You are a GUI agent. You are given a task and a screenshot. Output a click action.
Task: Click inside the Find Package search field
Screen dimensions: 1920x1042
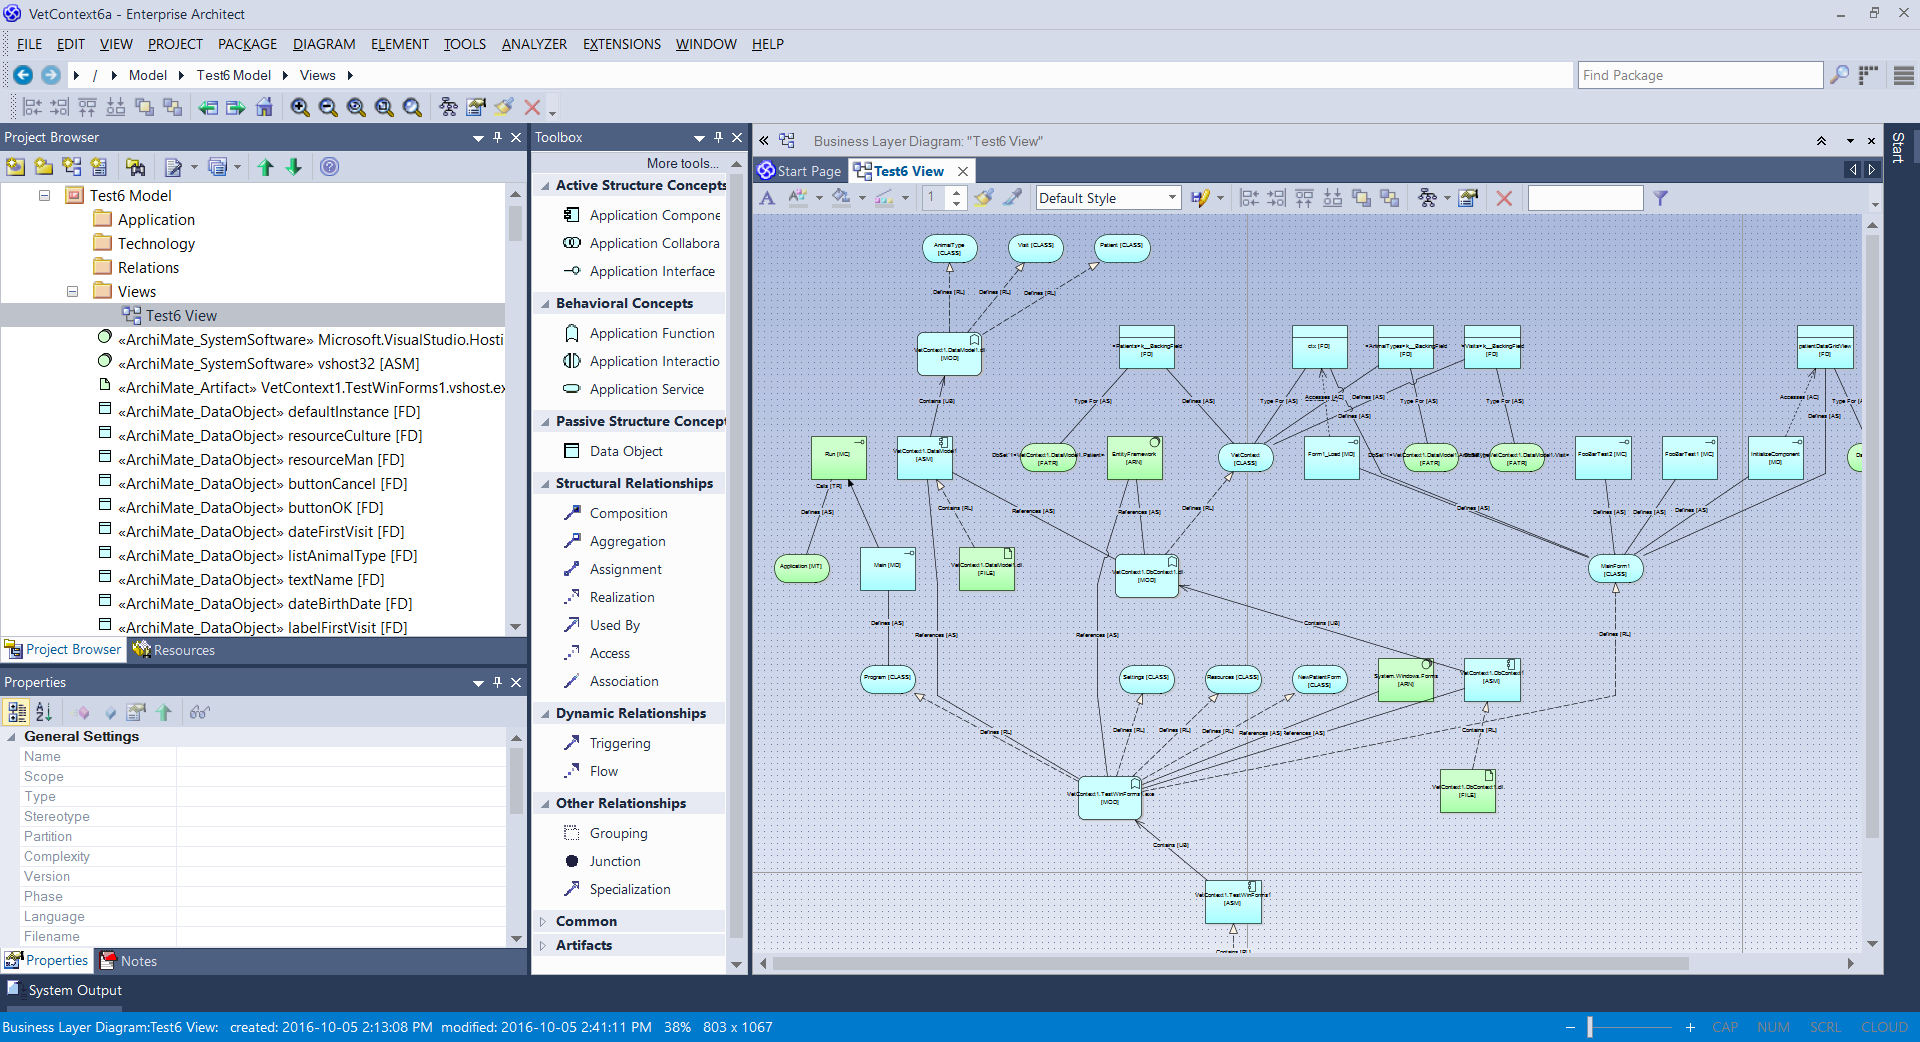click(1700, 75)
